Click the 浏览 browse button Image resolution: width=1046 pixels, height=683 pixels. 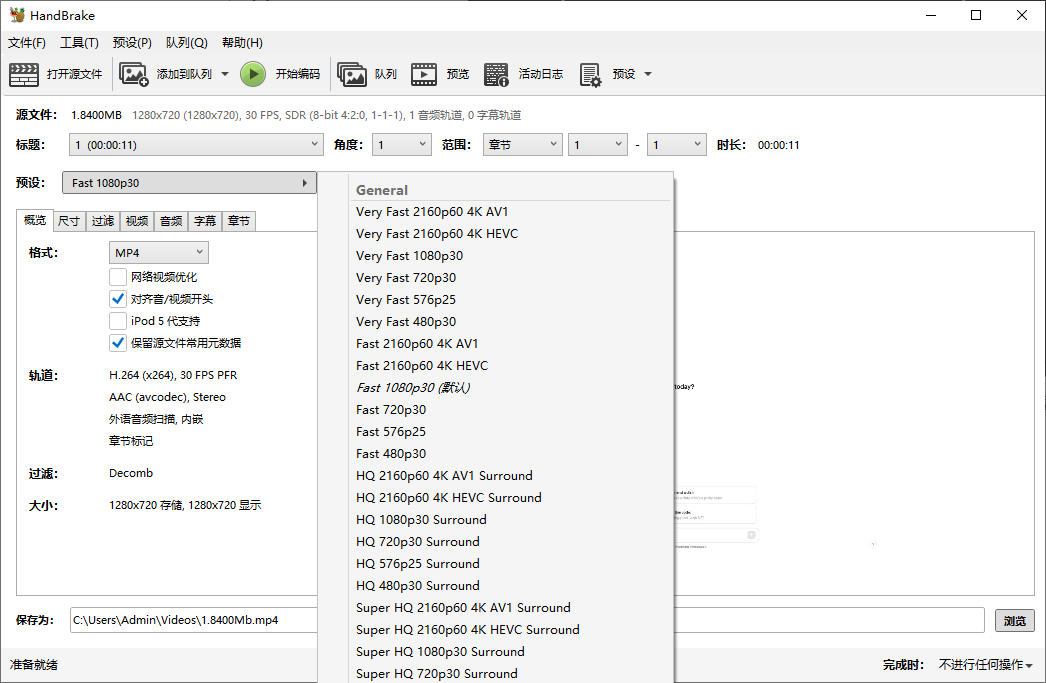click(x=1015, y=620)
